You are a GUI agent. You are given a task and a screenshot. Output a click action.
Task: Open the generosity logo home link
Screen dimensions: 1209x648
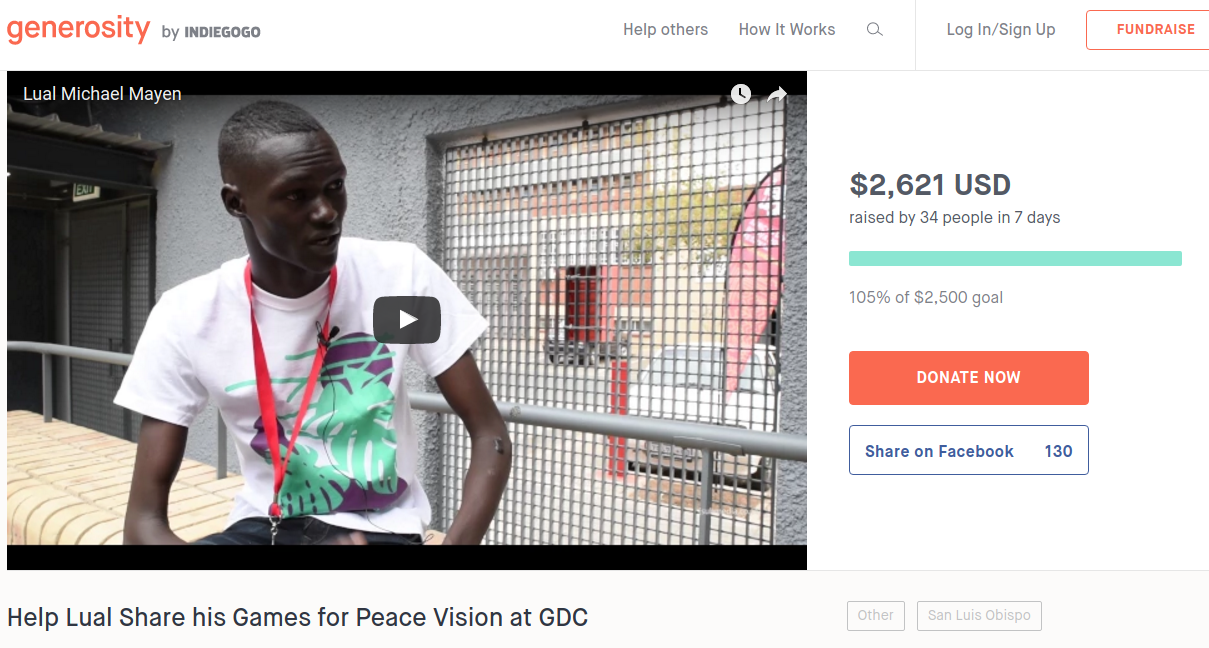point(78,28)
